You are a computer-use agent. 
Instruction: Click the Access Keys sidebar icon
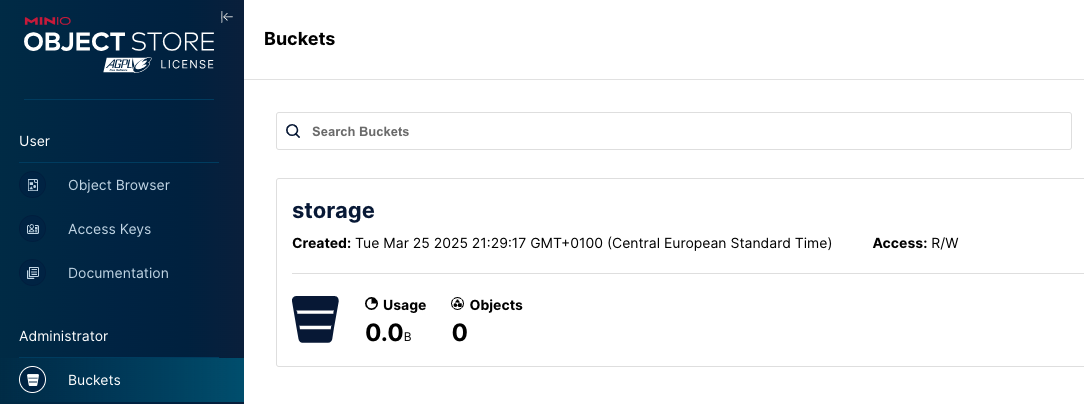[x=33, y=229]
